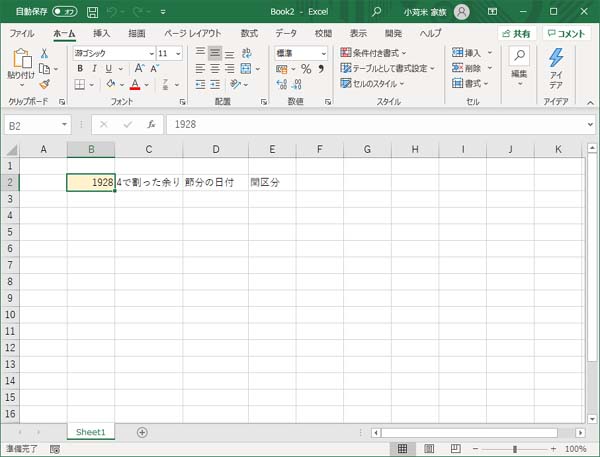
Task: Click the search magnifier in title bar
Action: pos(377,12)
